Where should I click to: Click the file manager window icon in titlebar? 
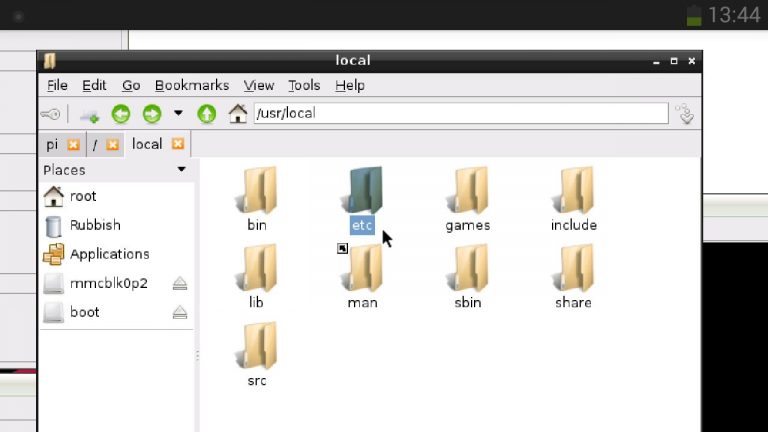pos(49,61)
